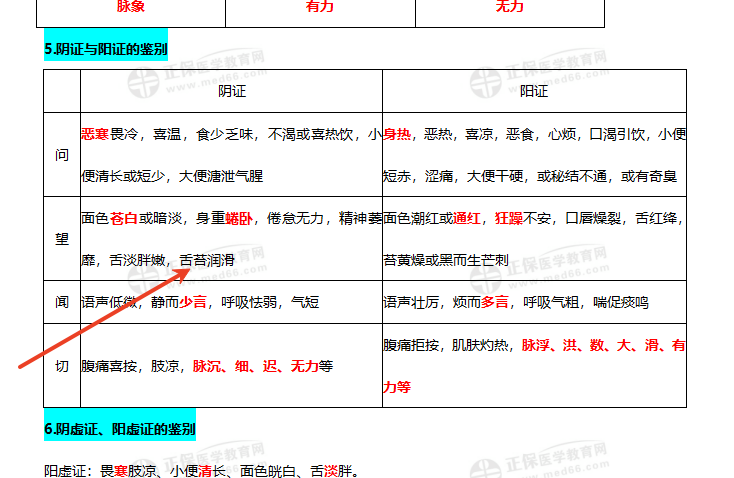
Task: Click the 闻 row label cell
Action: point(62,301)
